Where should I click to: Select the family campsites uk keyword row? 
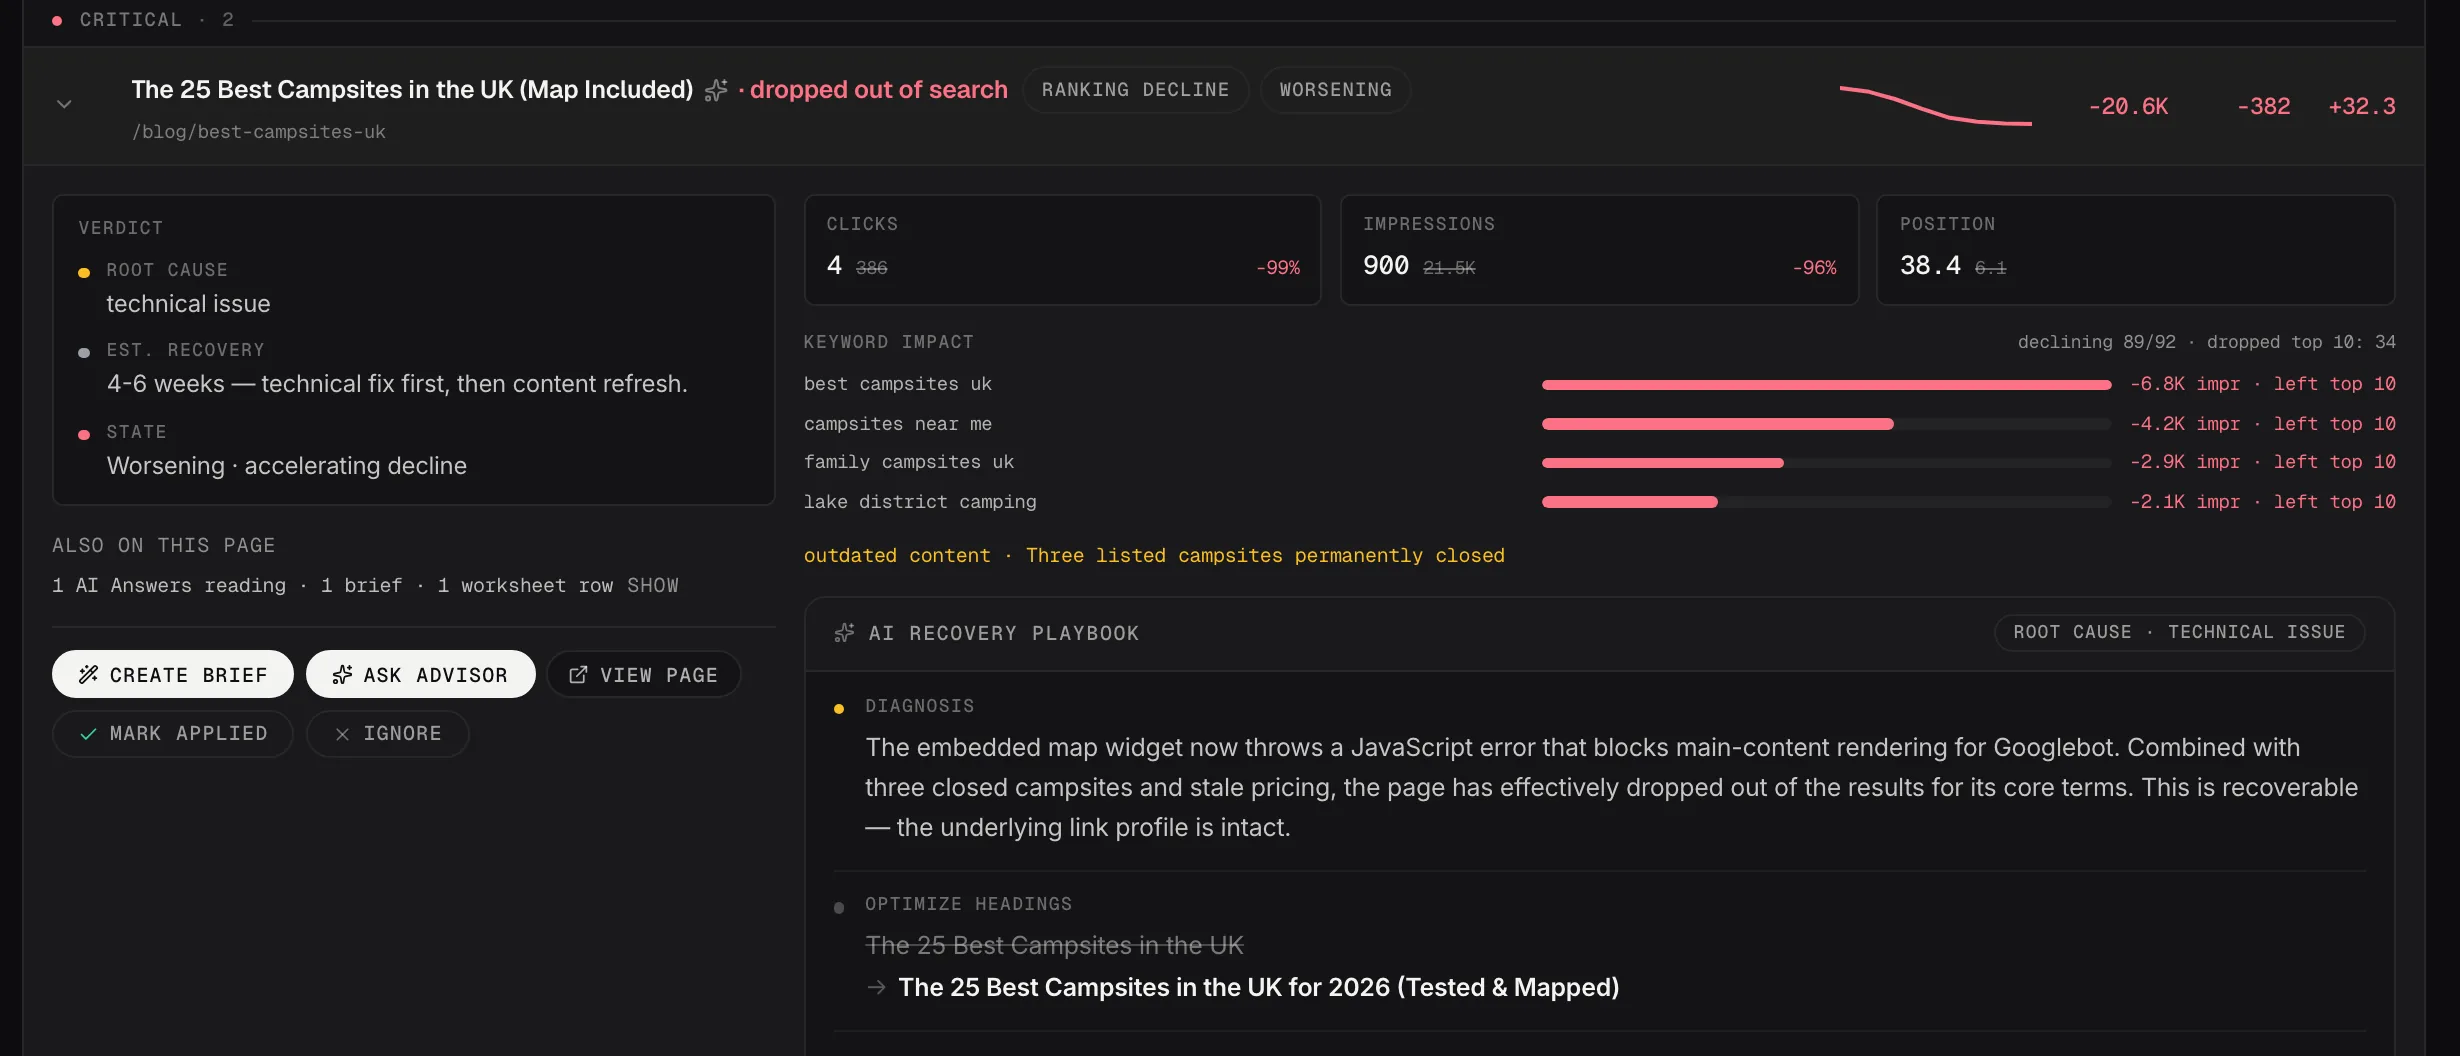pyautogui.click(x=1600, y=463)
